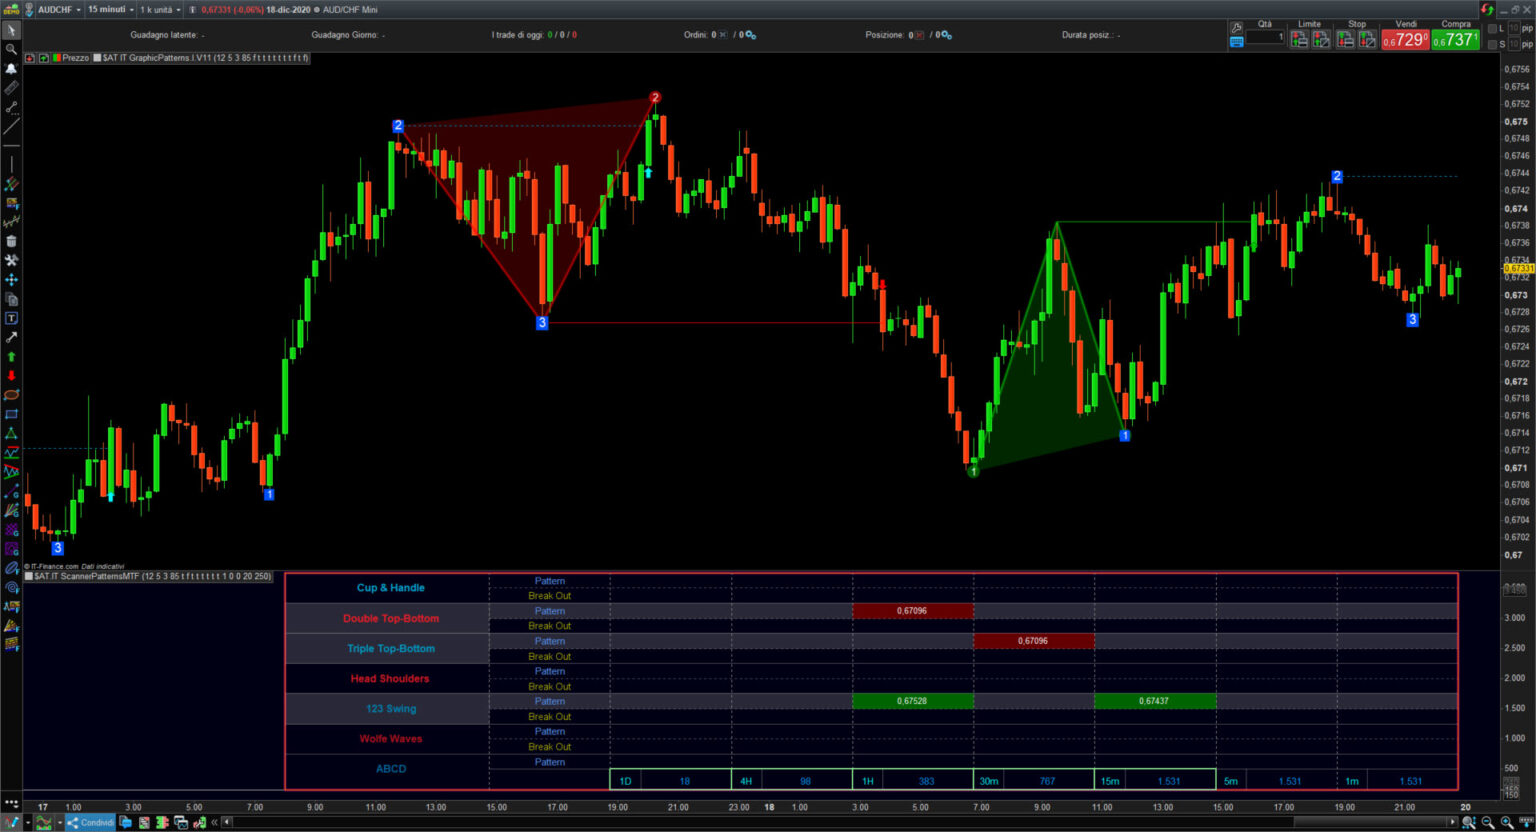The height and width of the screenshot is (832, 1536).
Task: Enable the S pip checkbox
Action: coord(1493,44)
